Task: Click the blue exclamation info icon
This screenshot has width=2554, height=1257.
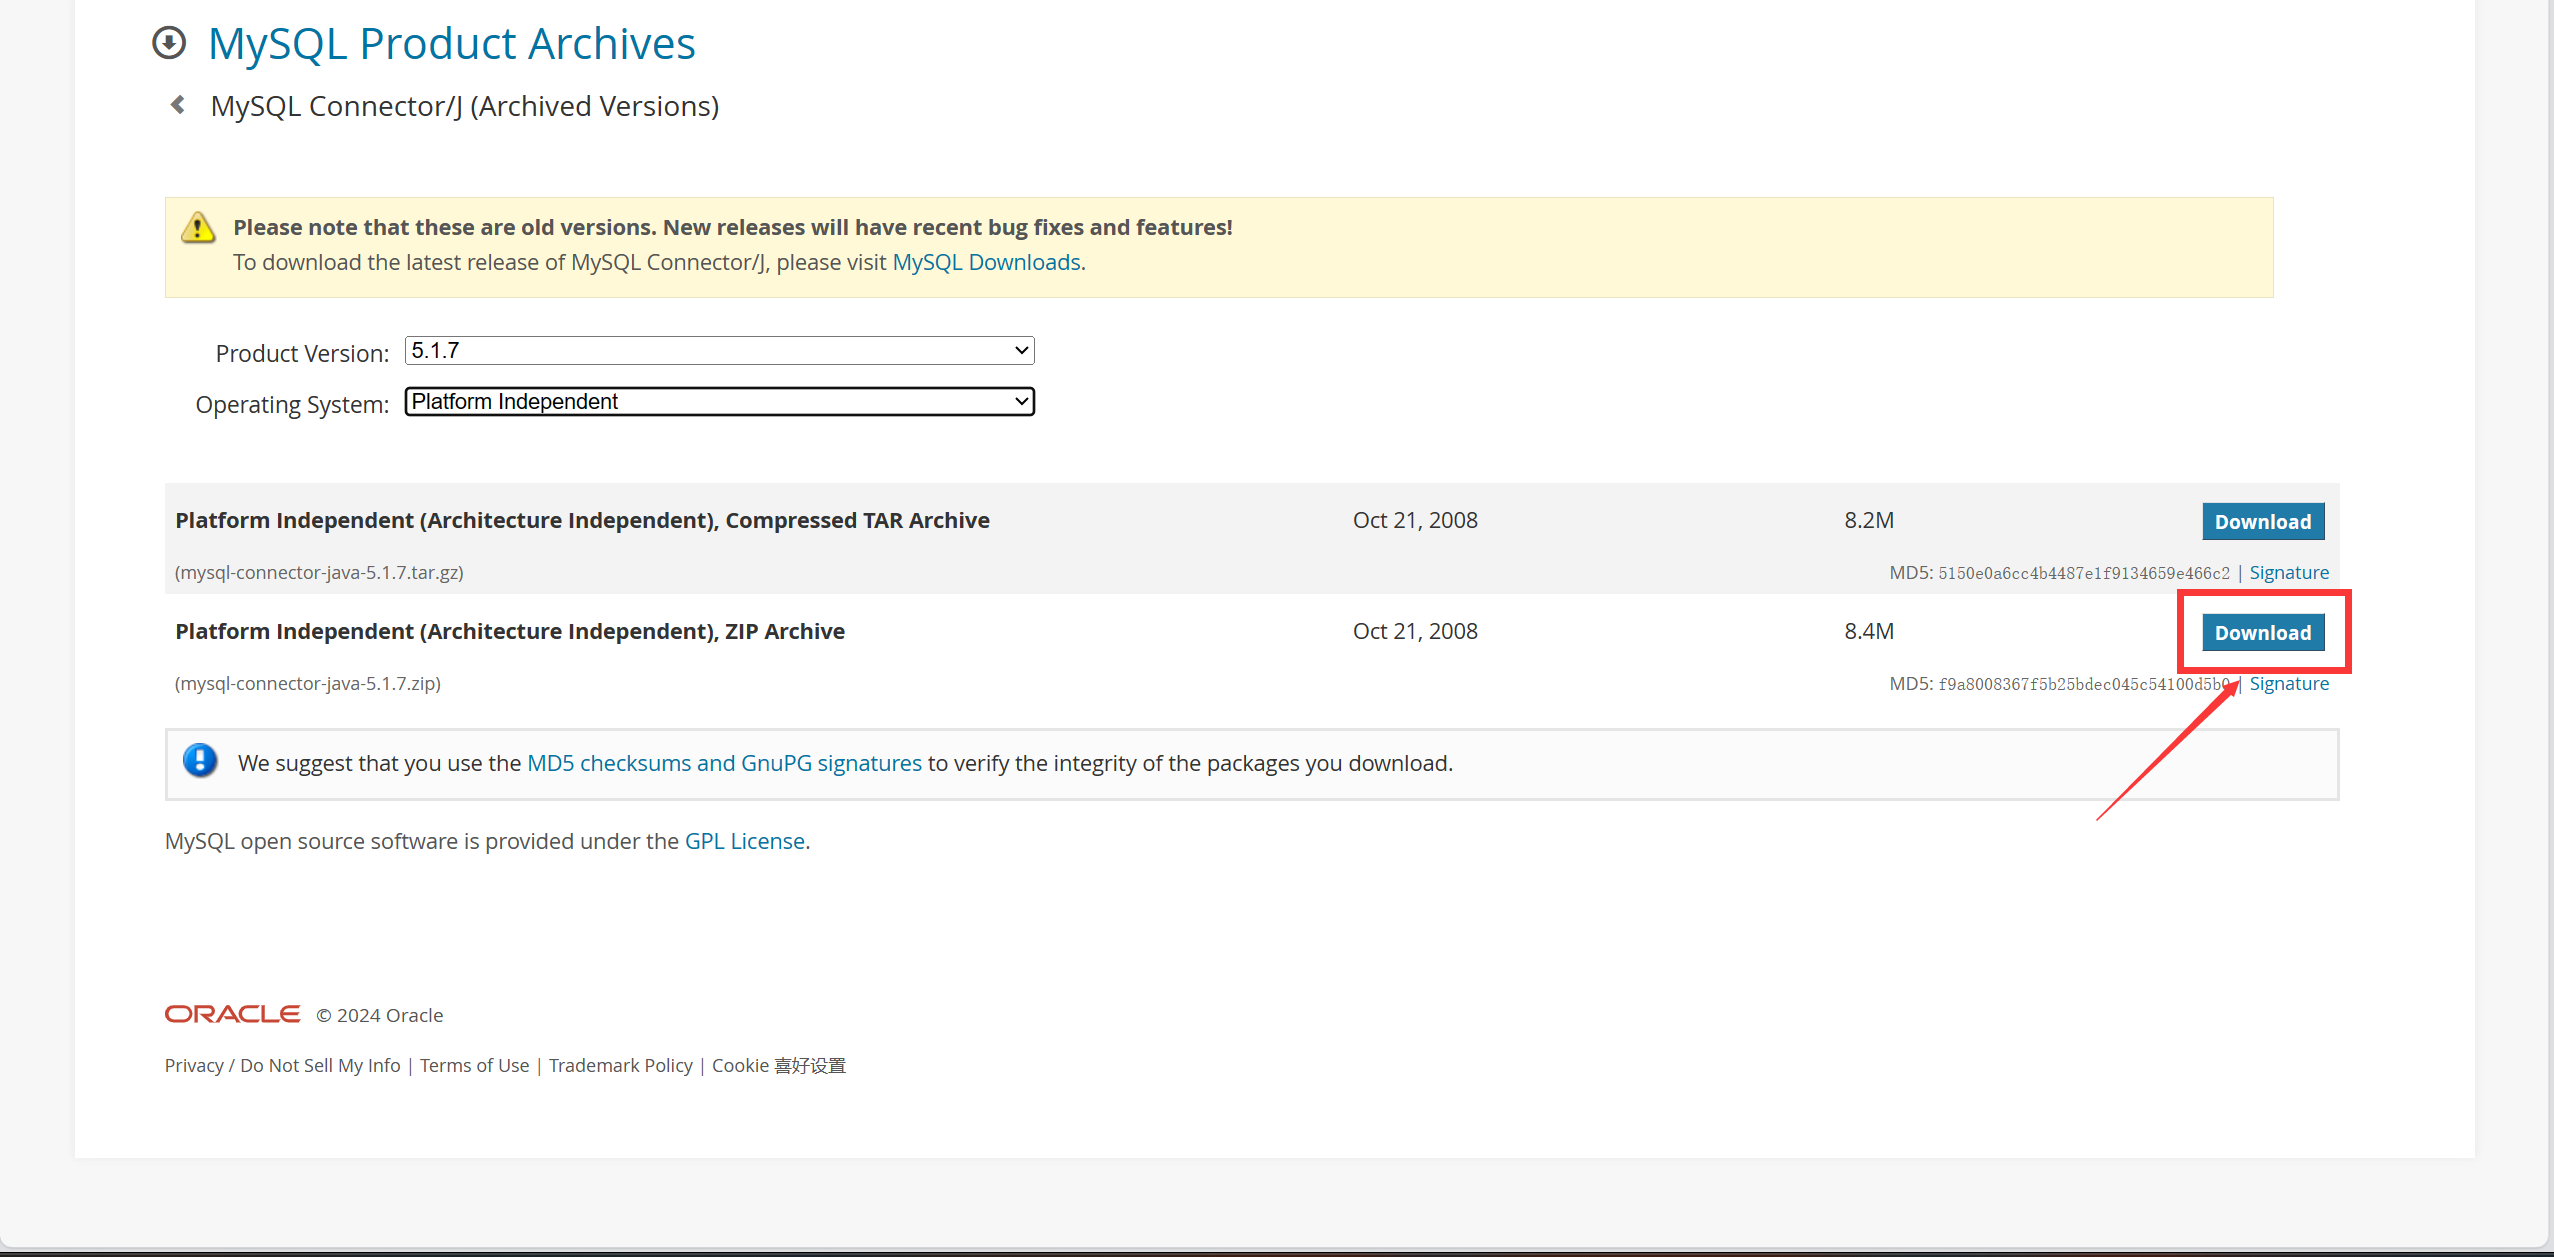Action: pyautogui.click(x=200, y=761)
